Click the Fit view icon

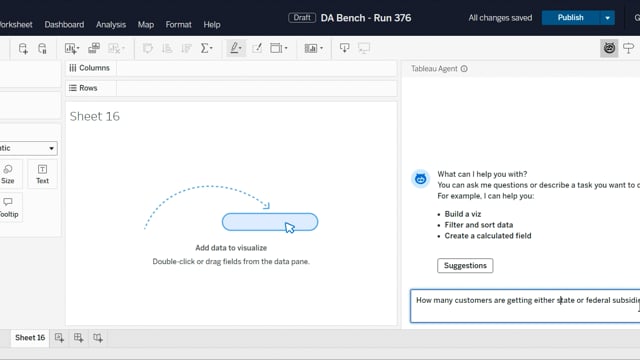[x=276, y=48]
